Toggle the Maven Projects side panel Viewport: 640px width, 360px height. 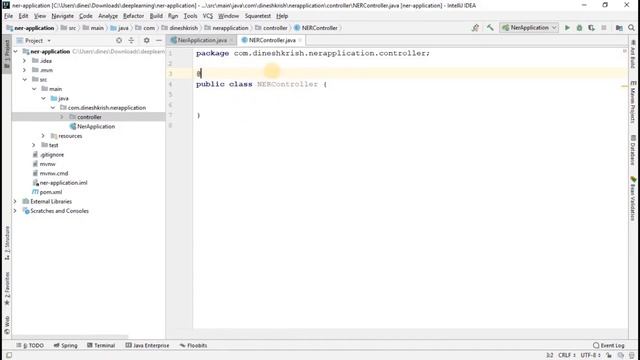point(633,102)
